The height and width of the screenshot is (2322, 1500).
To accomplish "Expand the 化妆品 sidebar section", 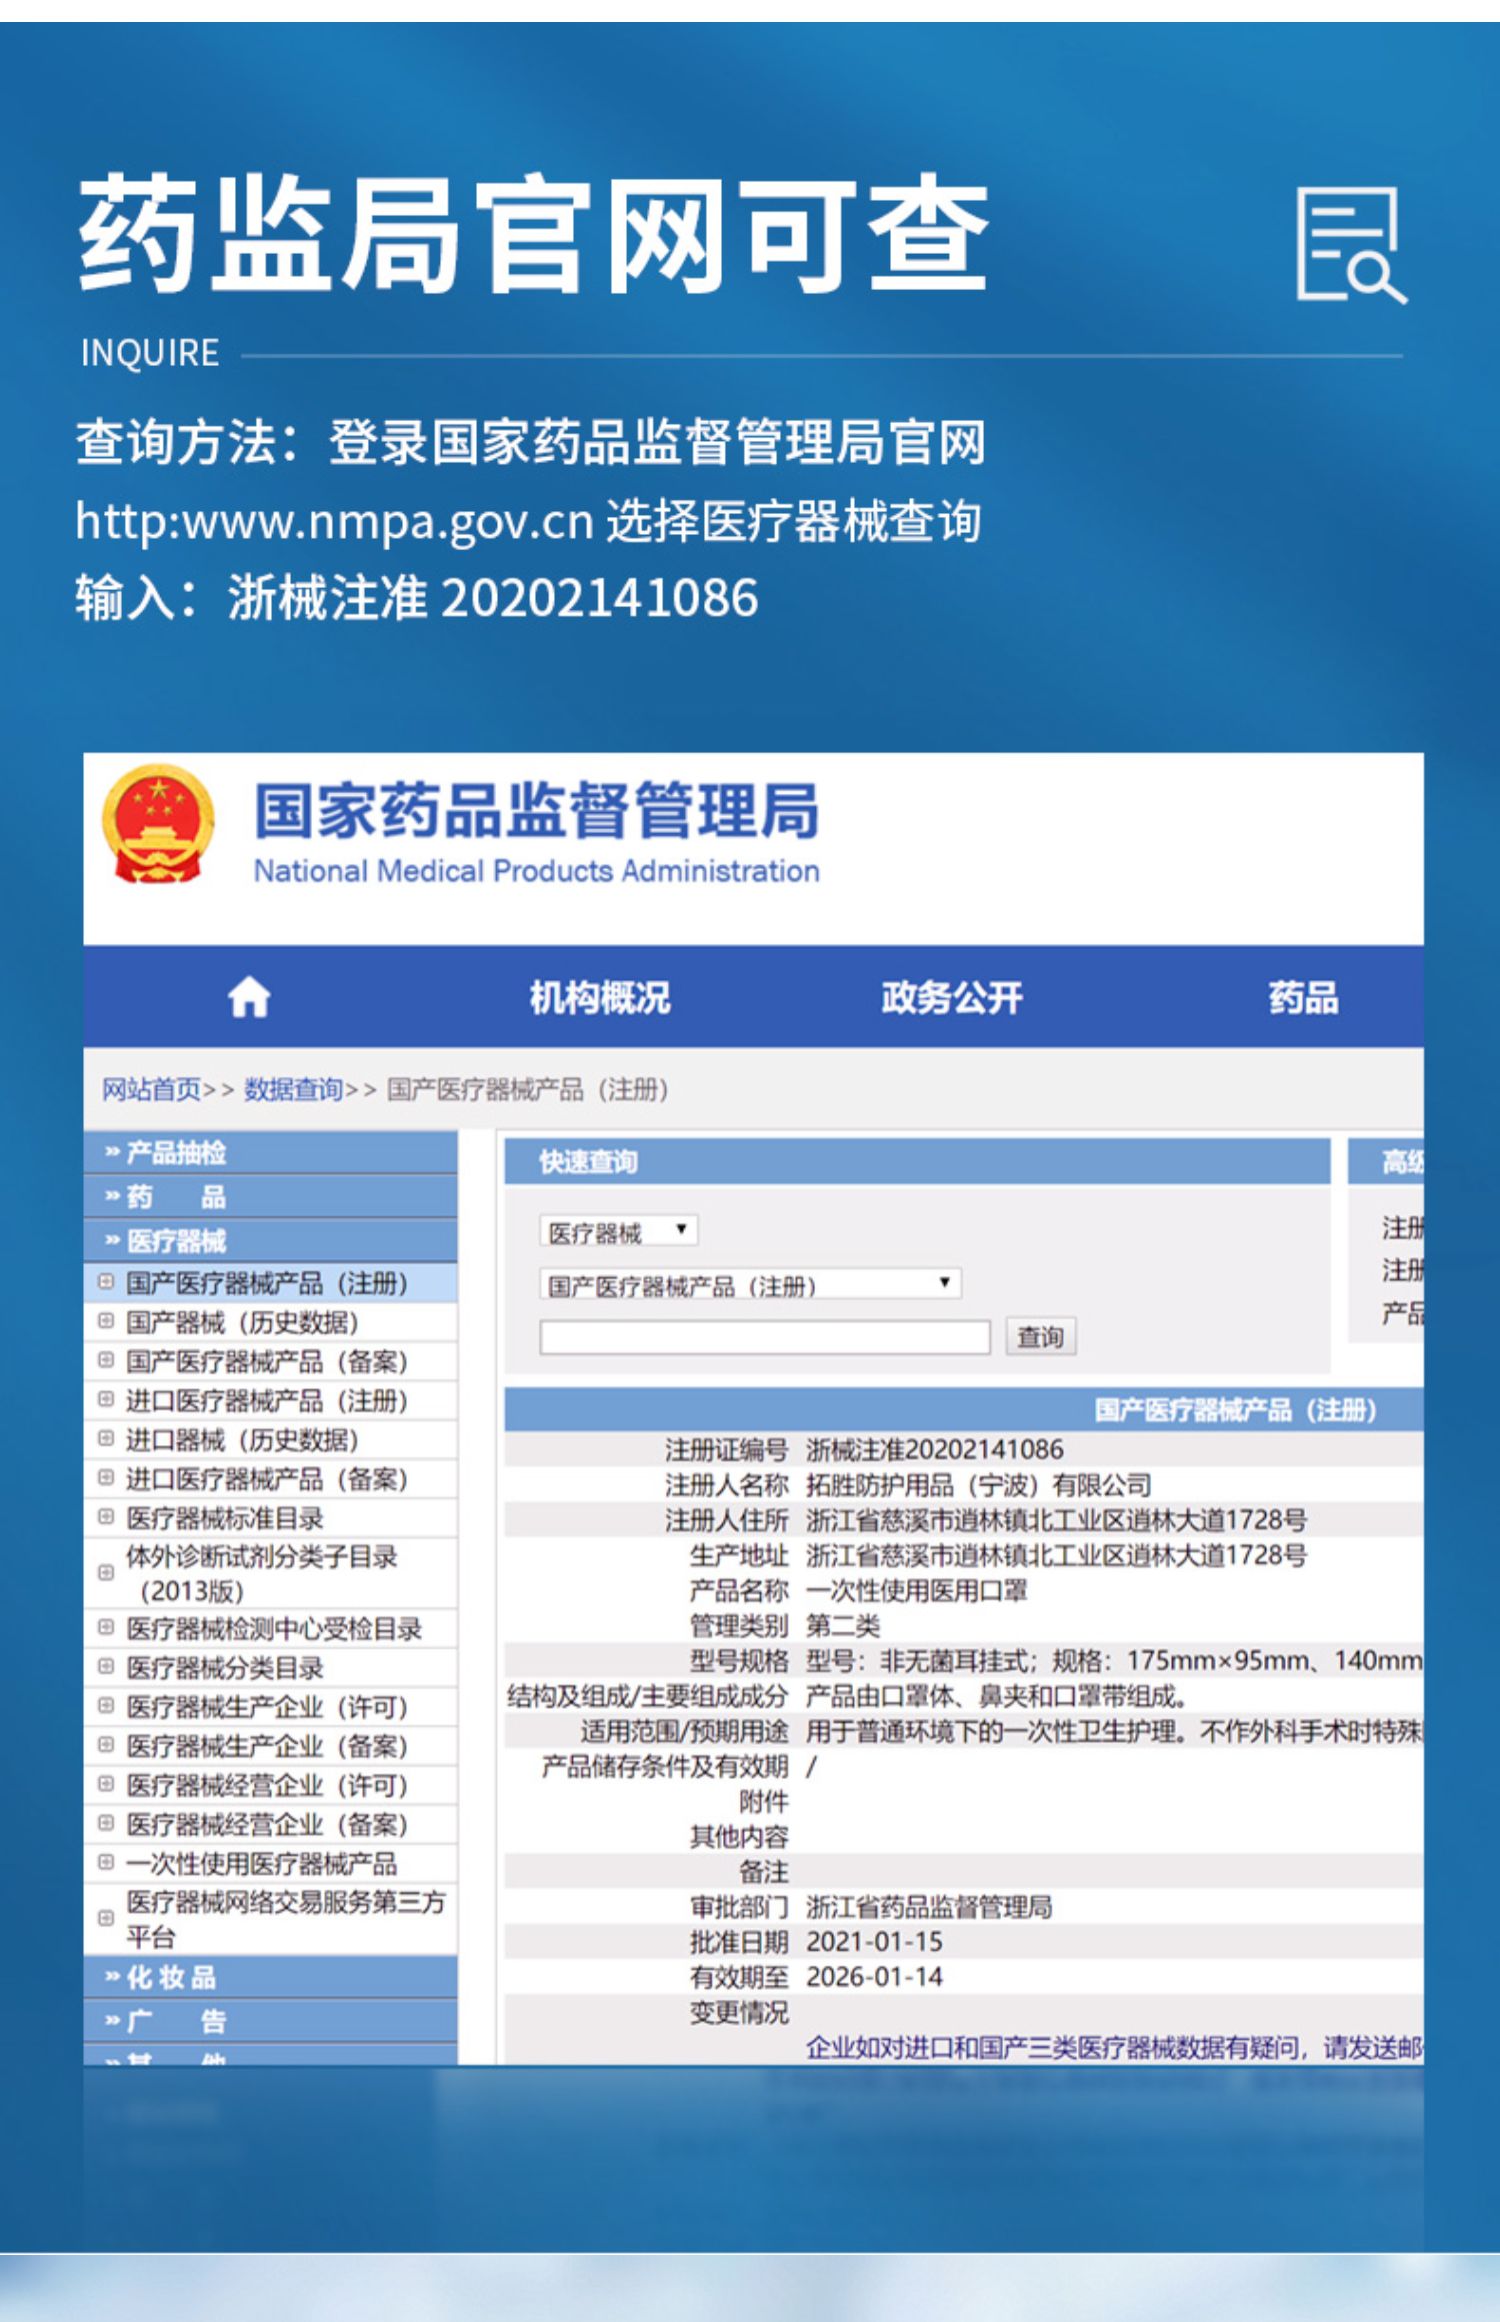I will [270, 1977].
